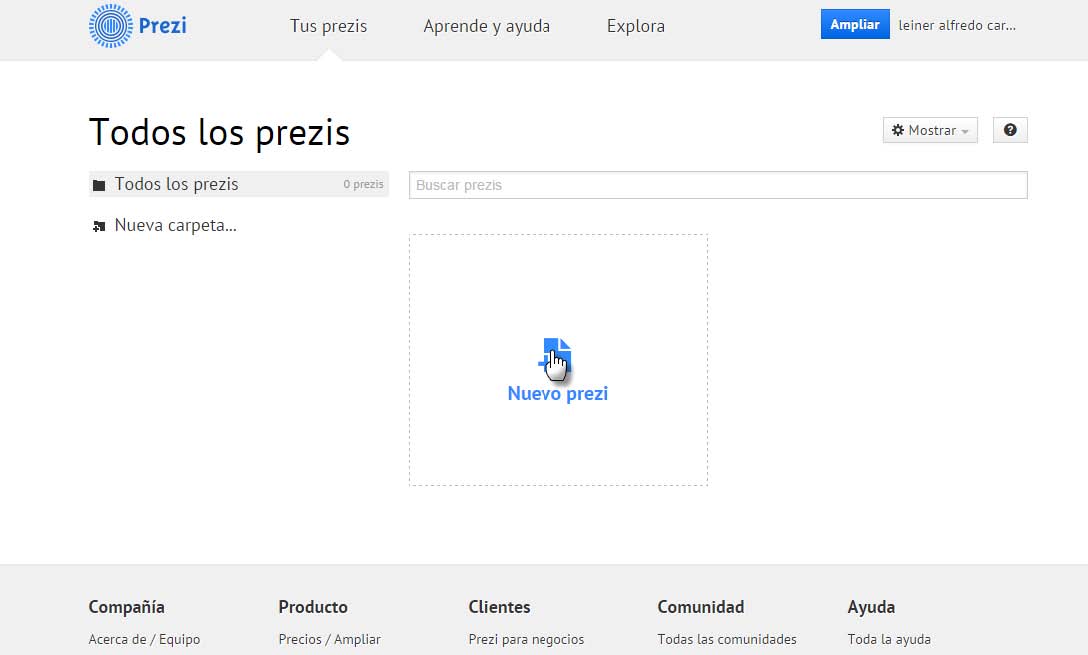The image size is (1088, 655).
Task: Select Todos los prezis folder in sidebar
Action: coord(177,184)
